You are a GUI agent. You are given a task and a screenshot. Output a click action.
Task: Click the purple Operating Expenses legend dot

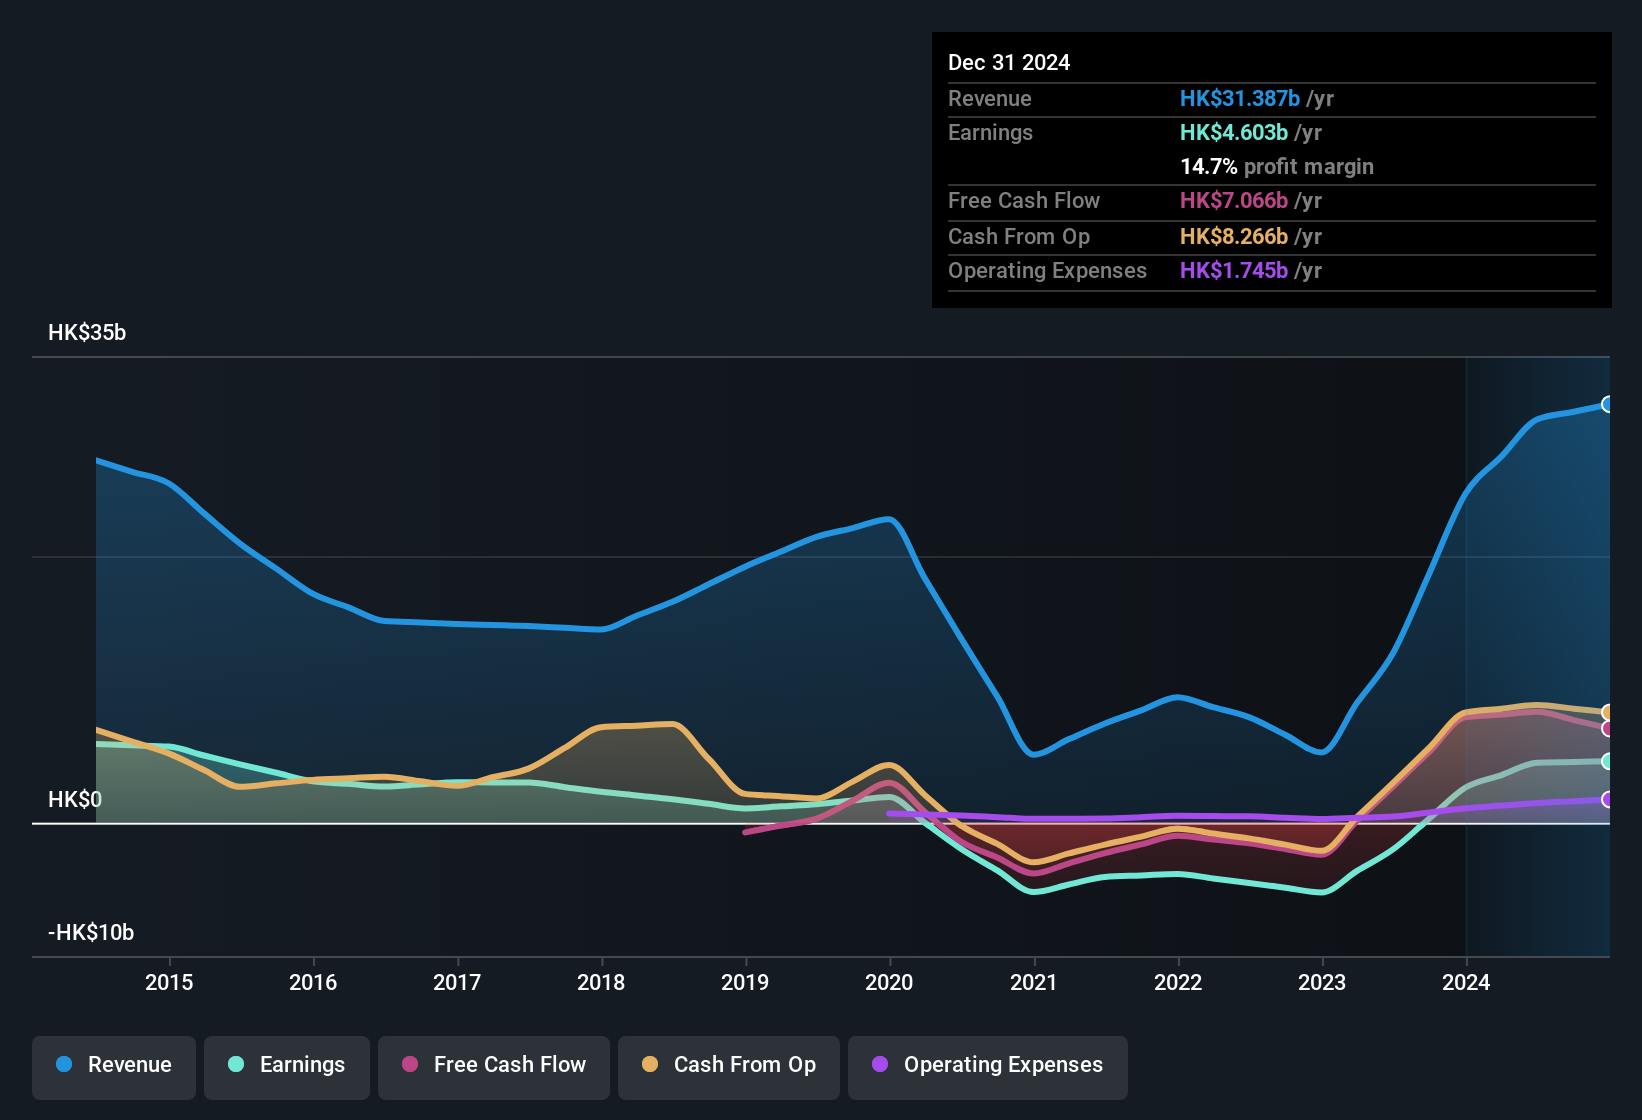pos(878,1065)
